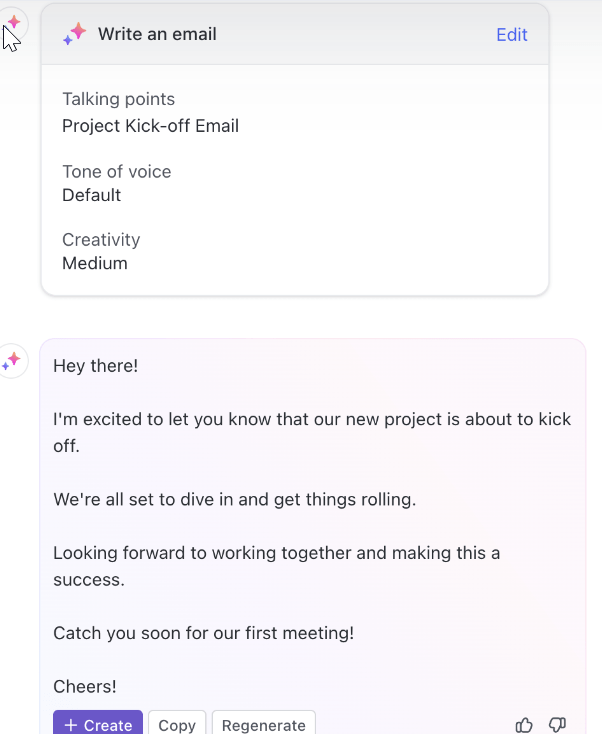Viewport: 602px width, 734px height.
Task: Click the thumbs up icon
Action: click(x=524, y=725)
